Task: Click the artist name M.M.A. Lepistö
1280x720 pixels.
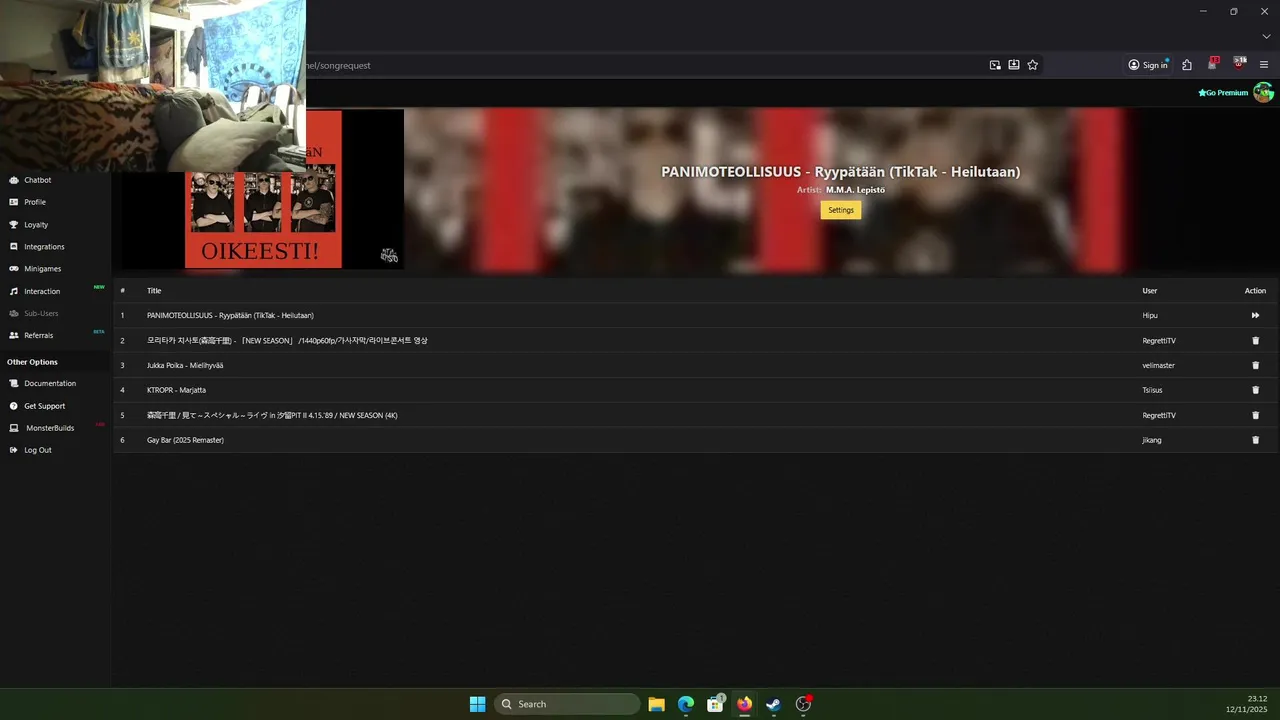Action: pyautogui.click(x=855, y=190)
